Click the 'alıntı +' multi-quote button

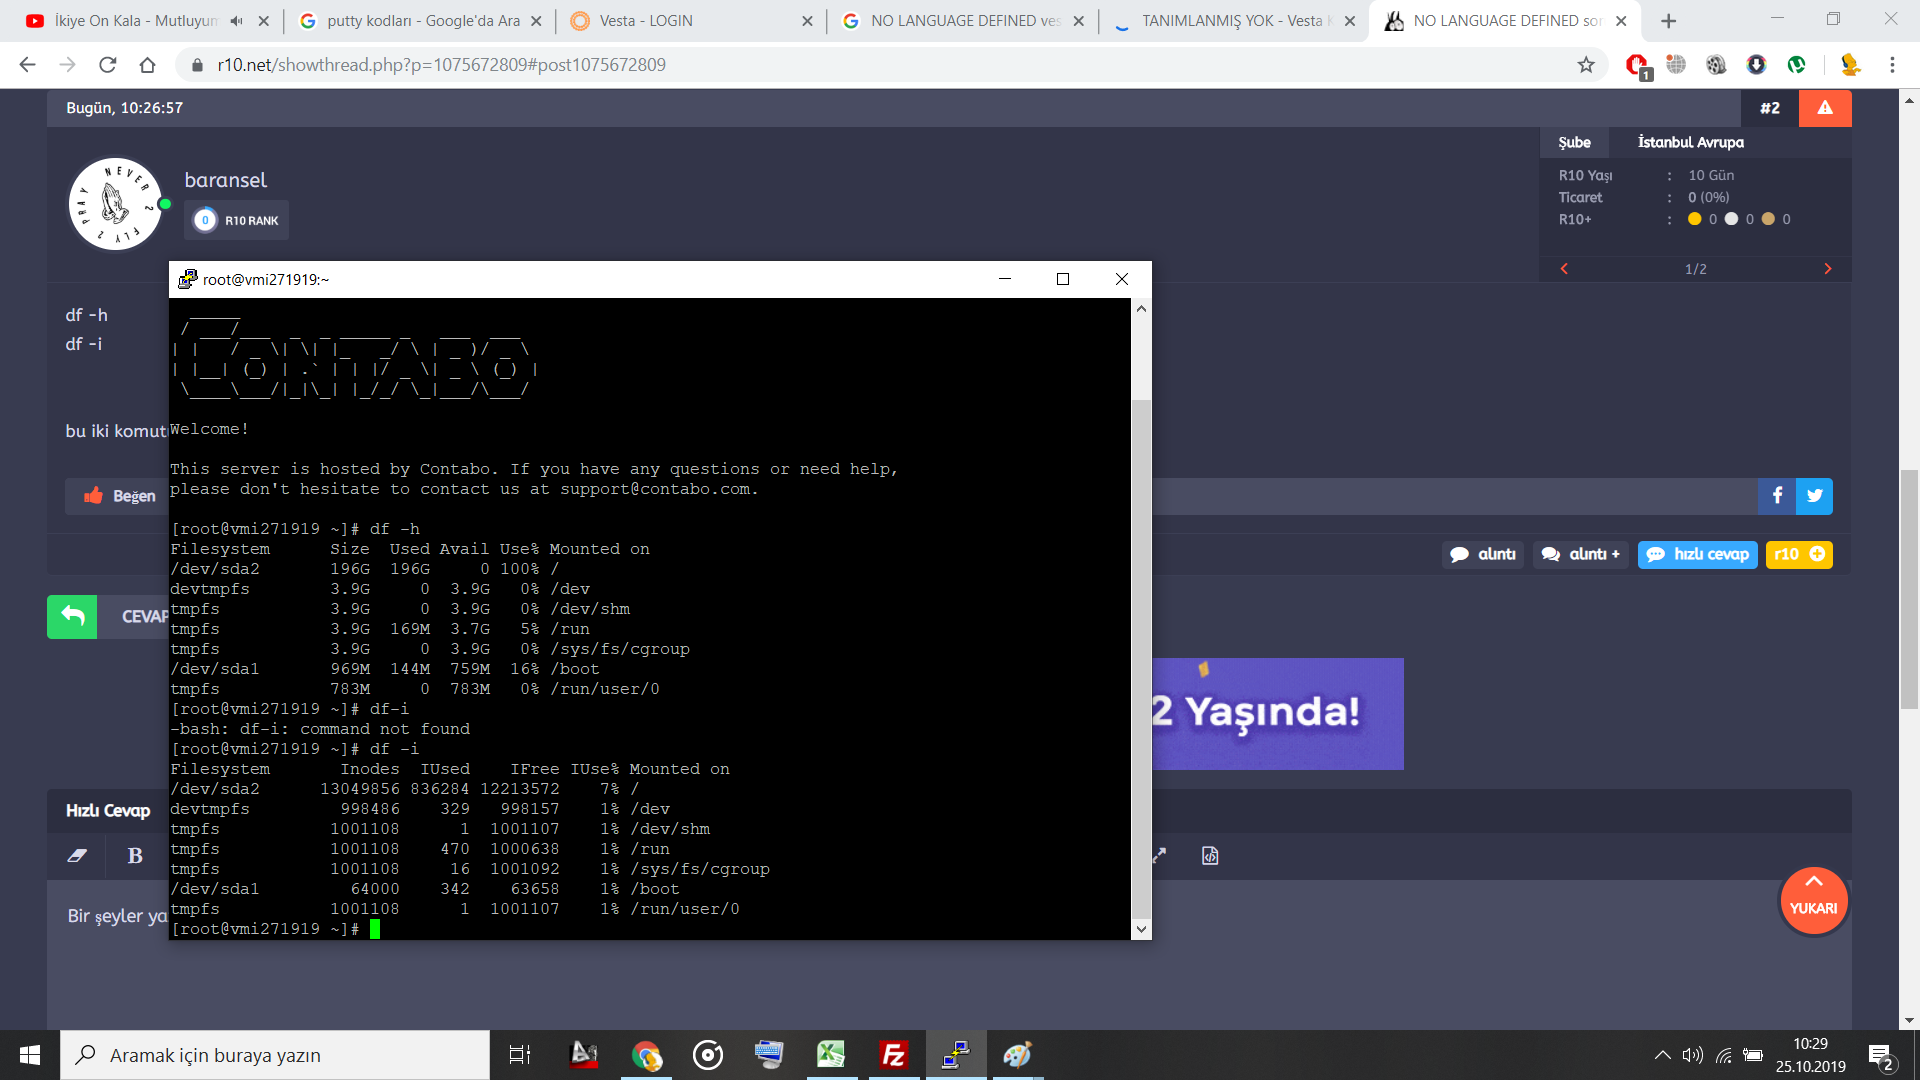tap(1580, 554)
